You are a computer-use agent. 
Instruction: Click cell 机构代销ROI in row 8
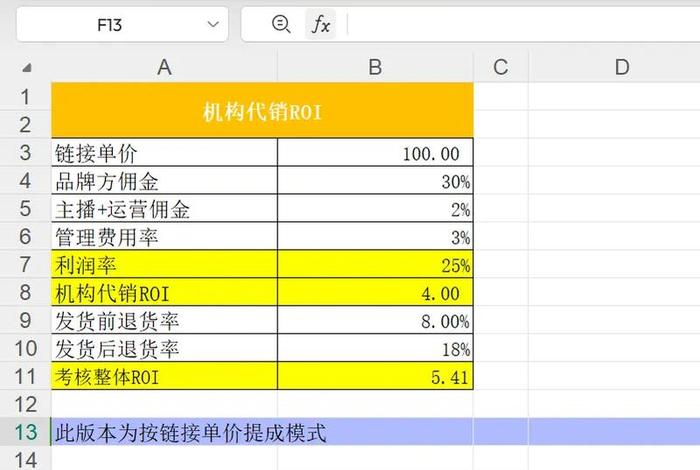[164, 292]
